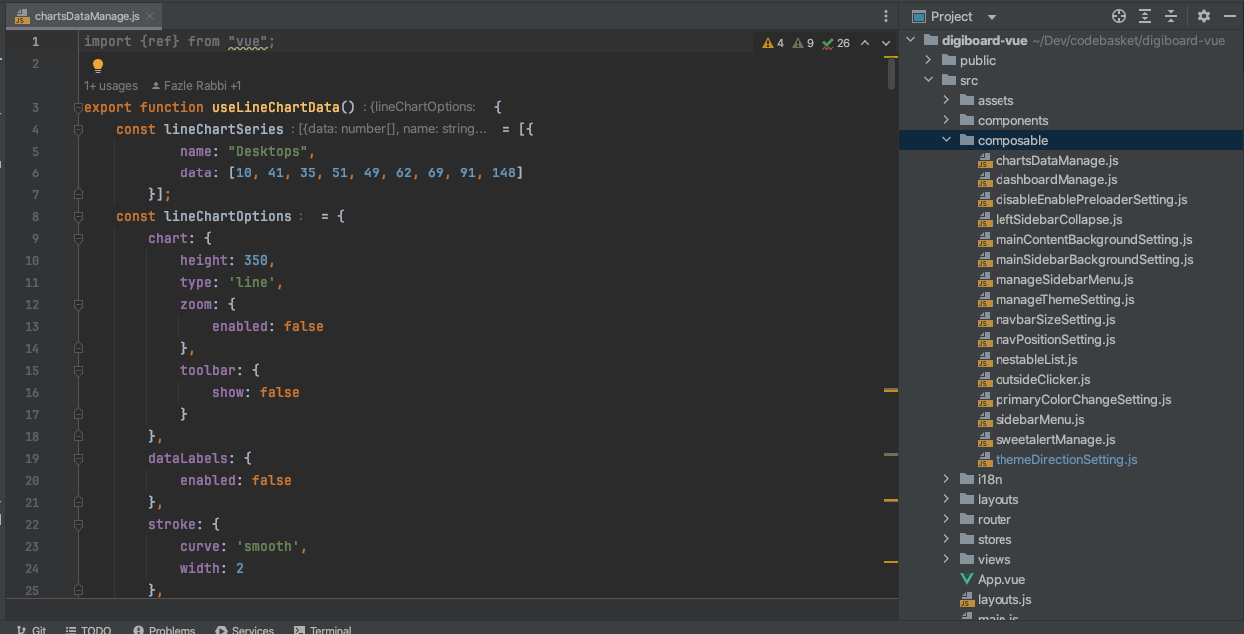Toggle fold marker beside lineChartOptions declaration
1244x634 pixels.
pyautogui.click(x=78, y=216)
